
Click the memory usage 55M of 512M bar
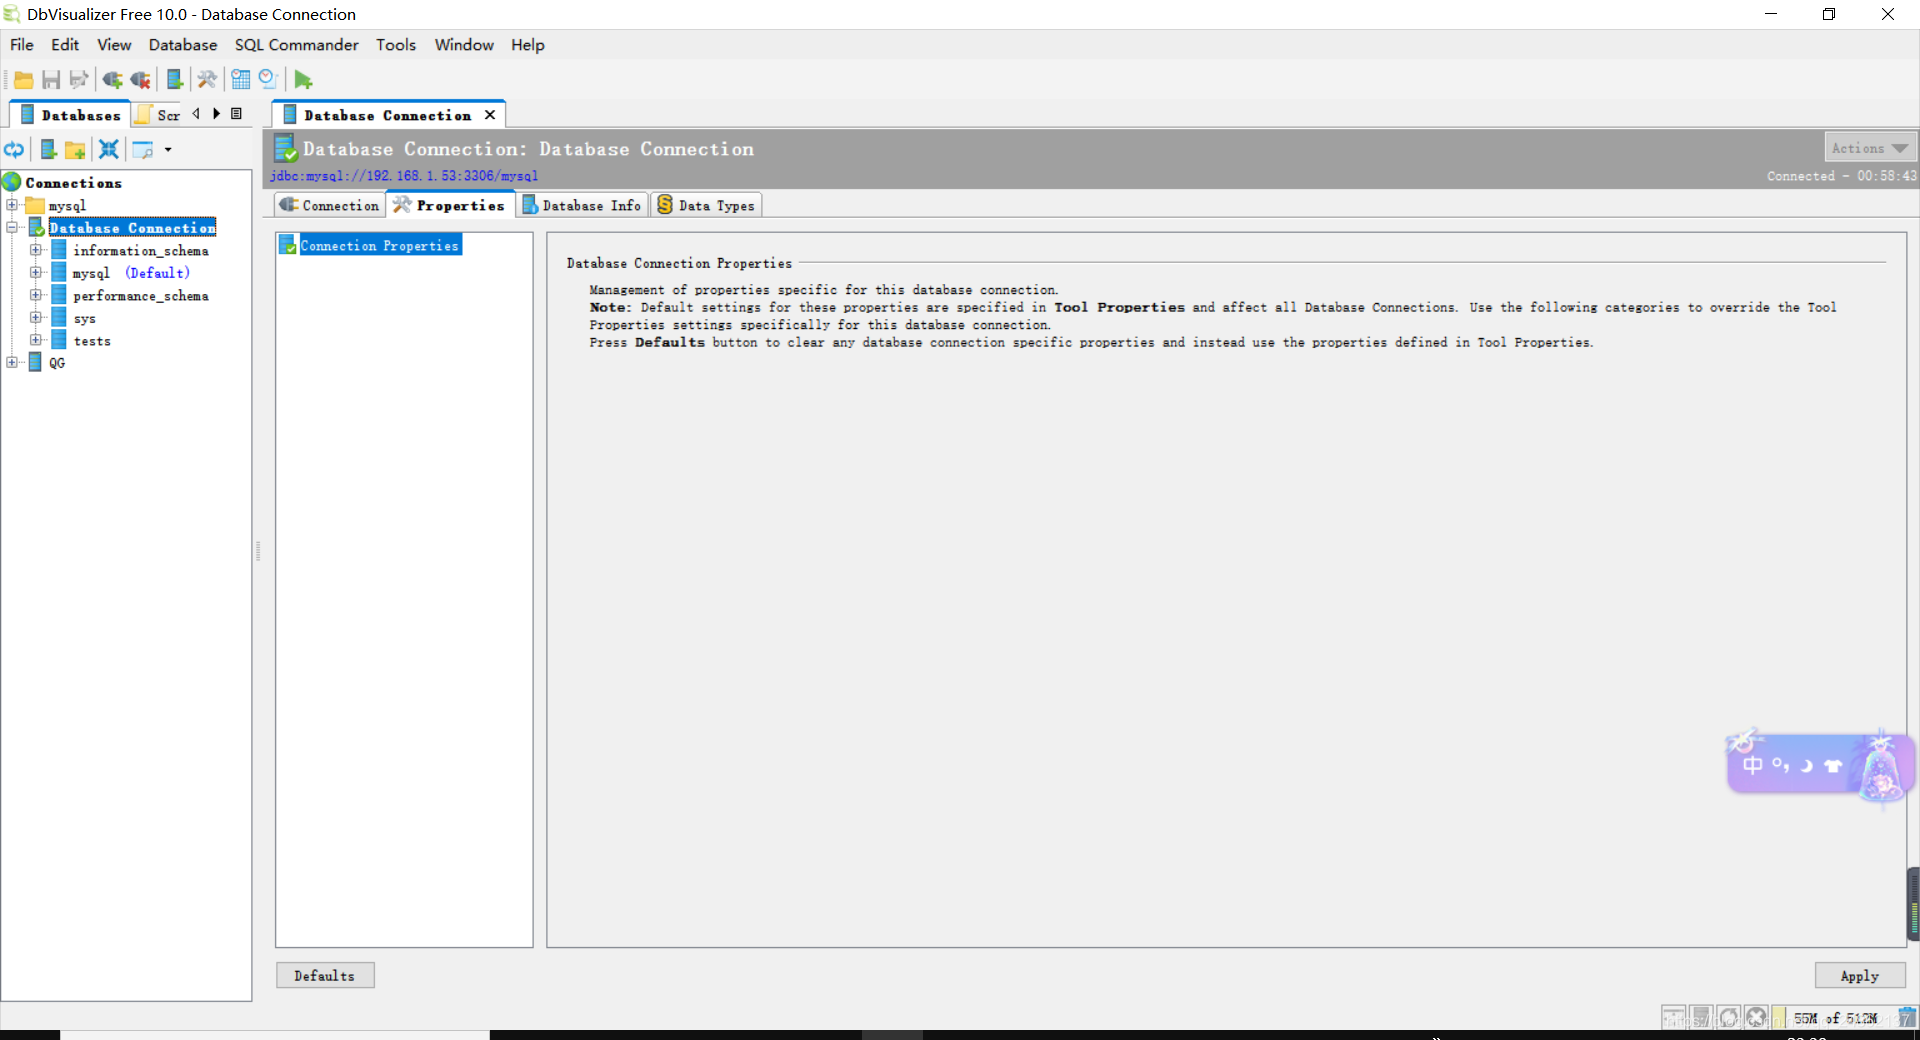click(1835, 1018)
